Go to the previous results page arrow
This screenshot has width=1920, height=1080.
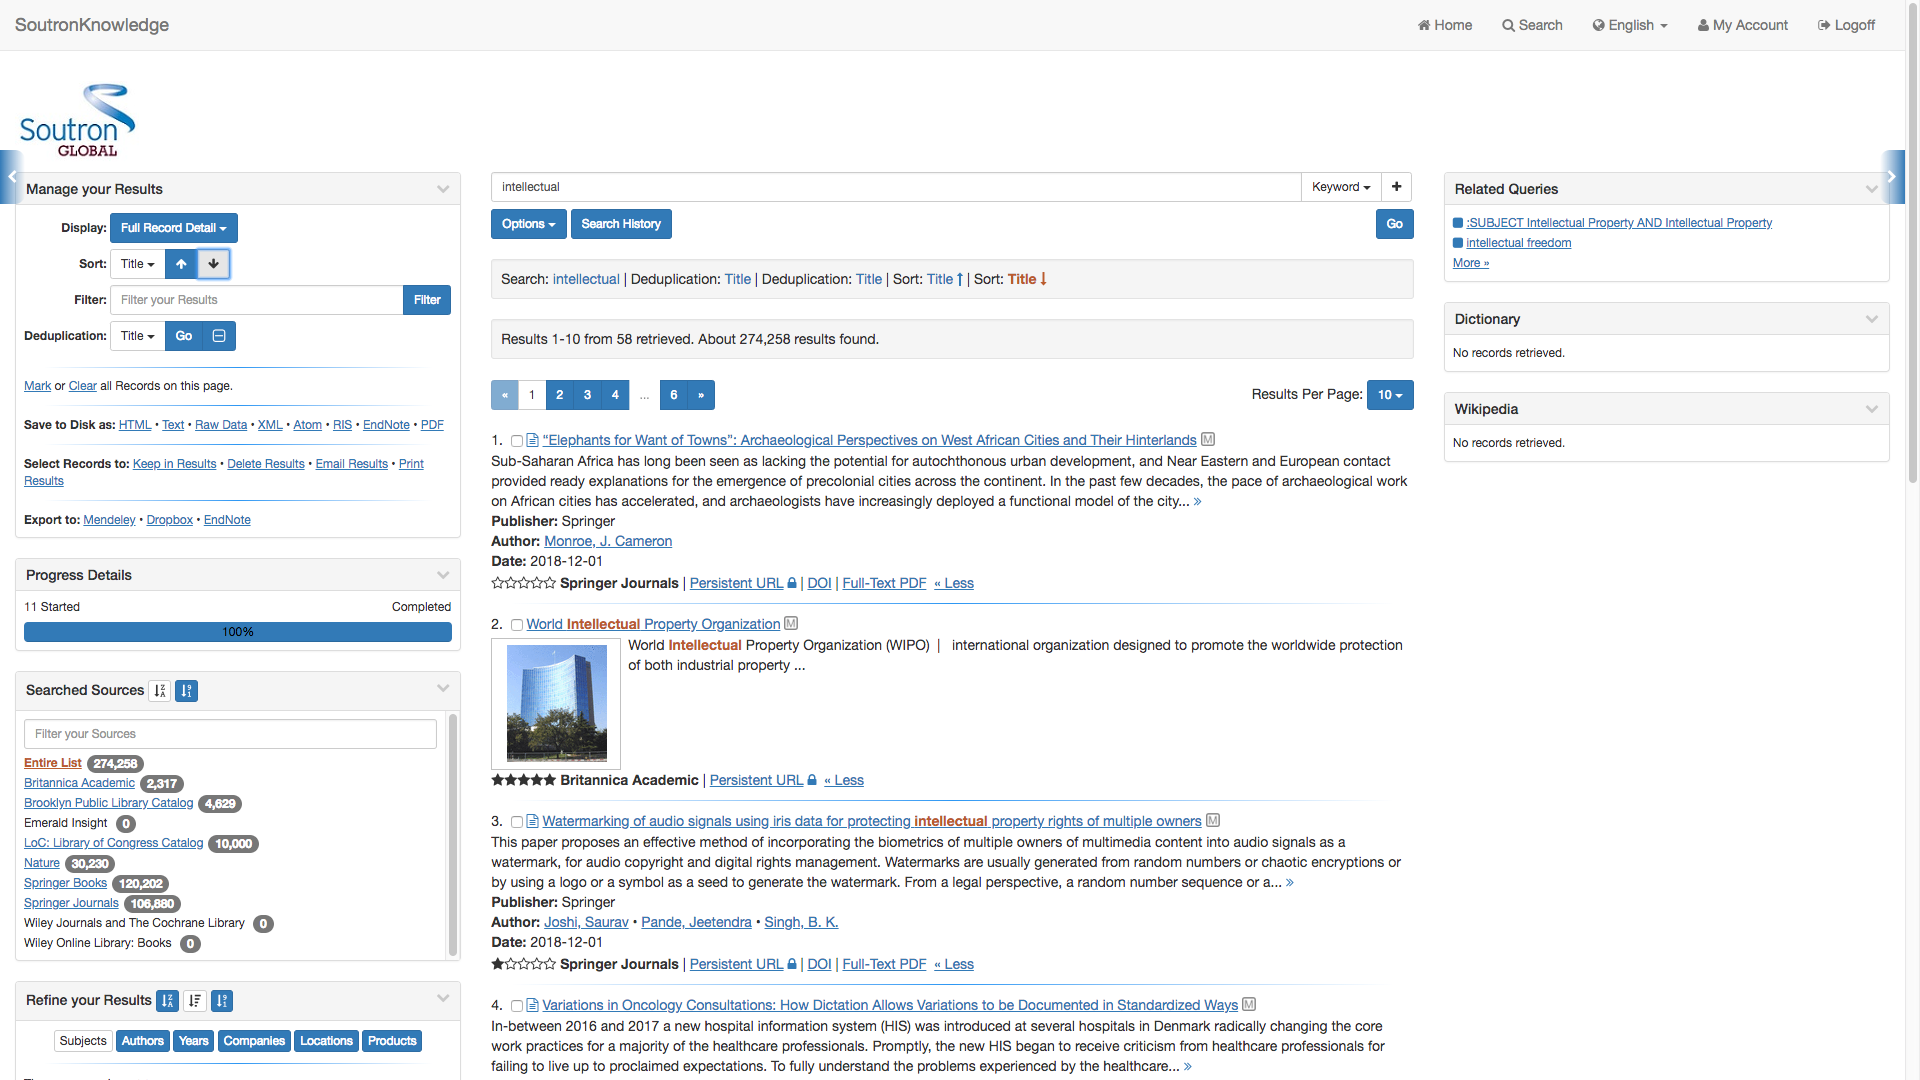click(x=505, y=395)
